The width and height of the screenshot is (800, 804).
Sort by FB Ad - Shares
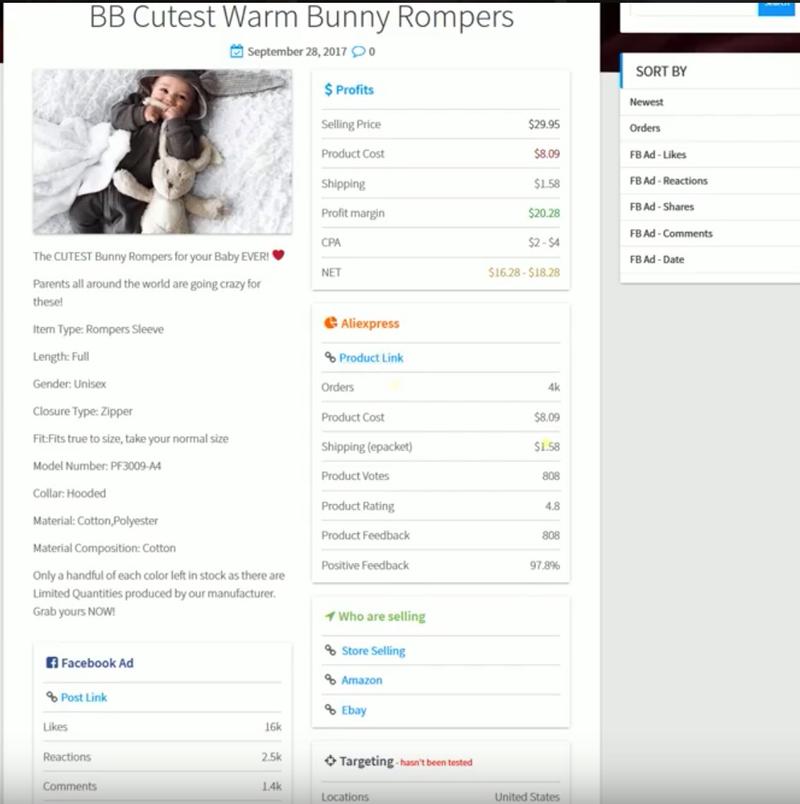(x=661, y=207)
